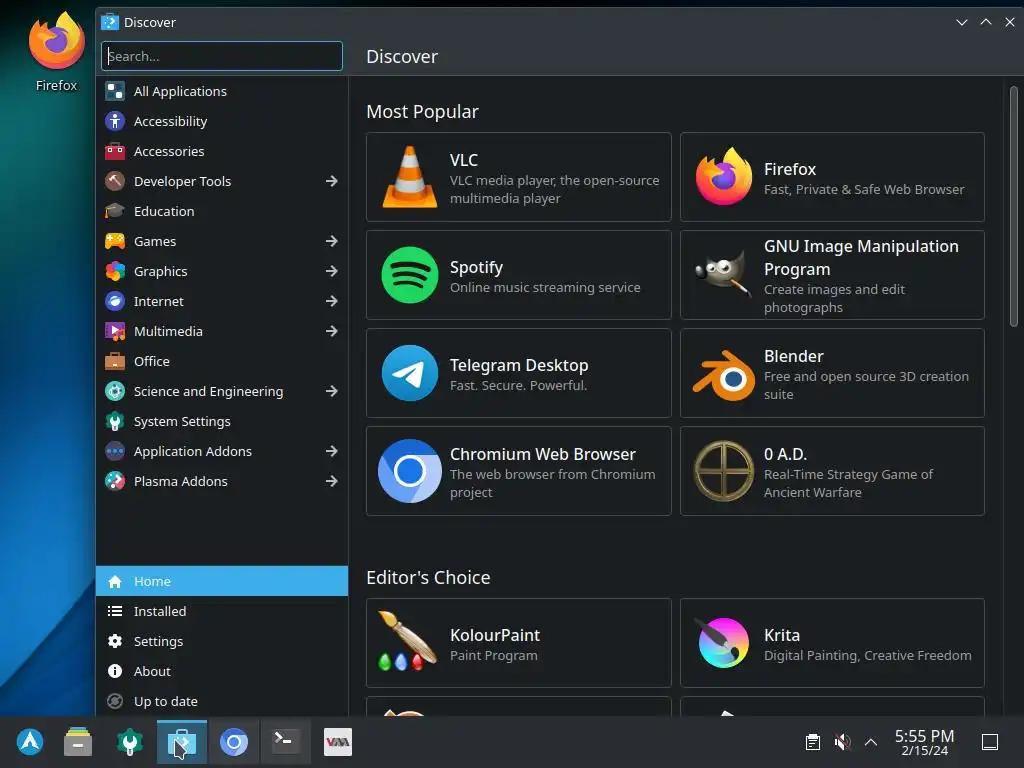Click the vertical scrollbar of app list
The width and height of the screenshot is (1024, 768).
coord(1014,206)
